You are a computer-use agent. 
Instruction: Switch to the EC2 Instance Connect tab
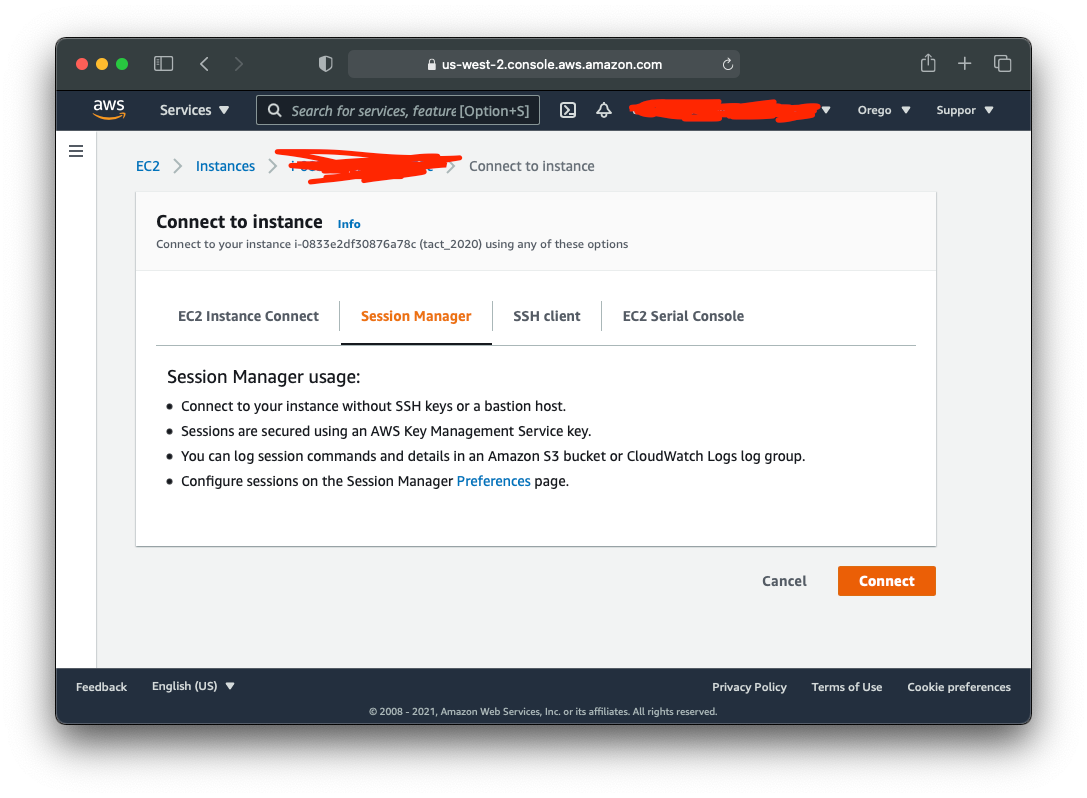tap(248, 316)
